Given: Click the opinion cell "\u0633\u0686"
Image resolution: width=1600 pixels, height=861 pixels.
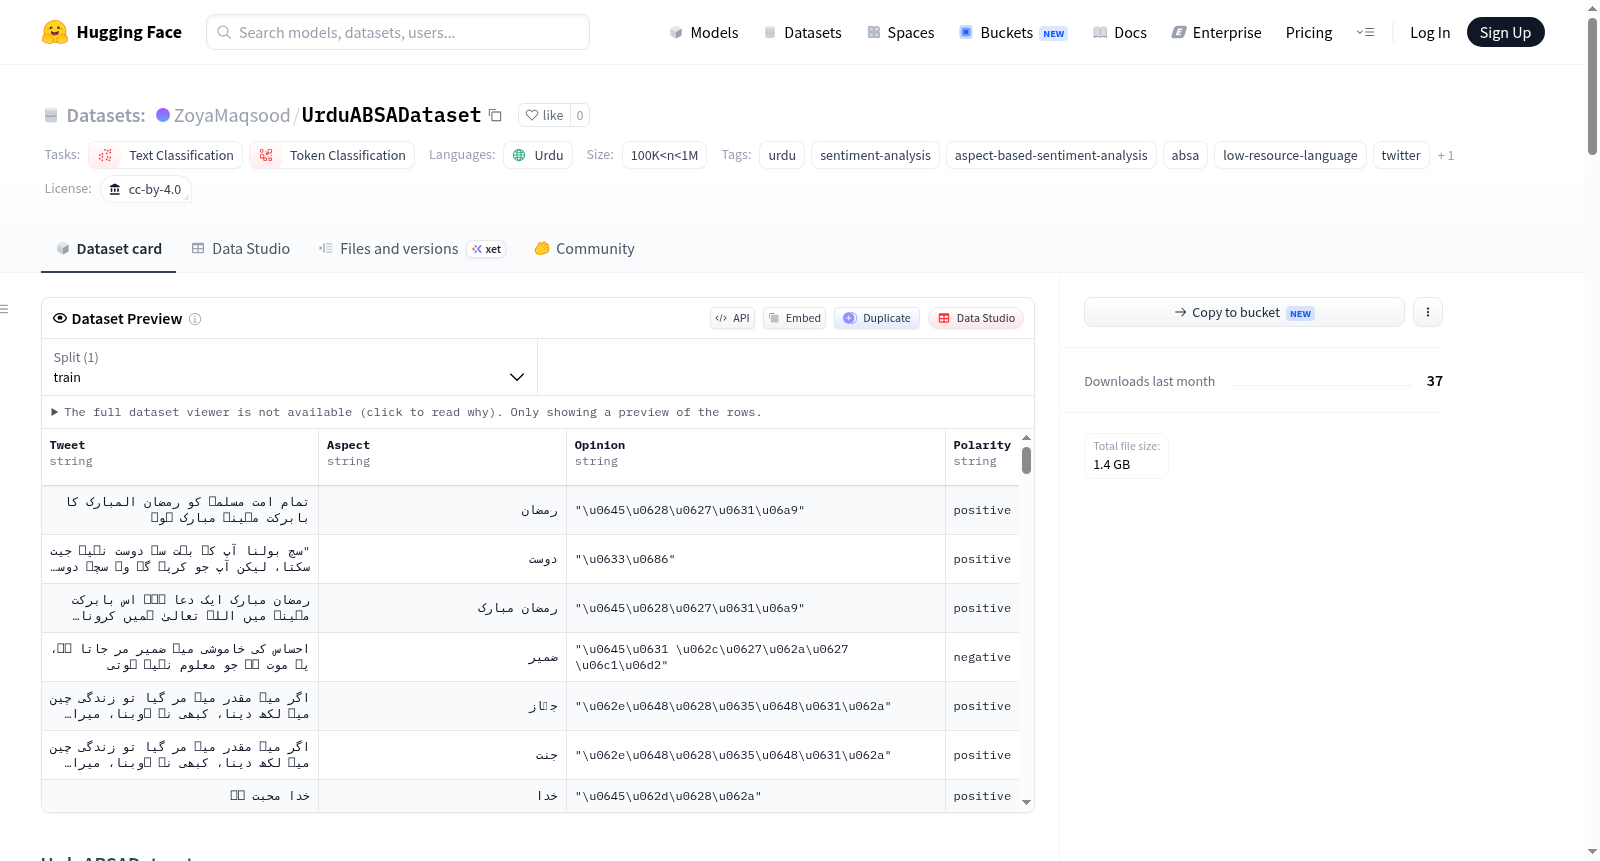Looking at the screenshot, I should pos(756,559).
